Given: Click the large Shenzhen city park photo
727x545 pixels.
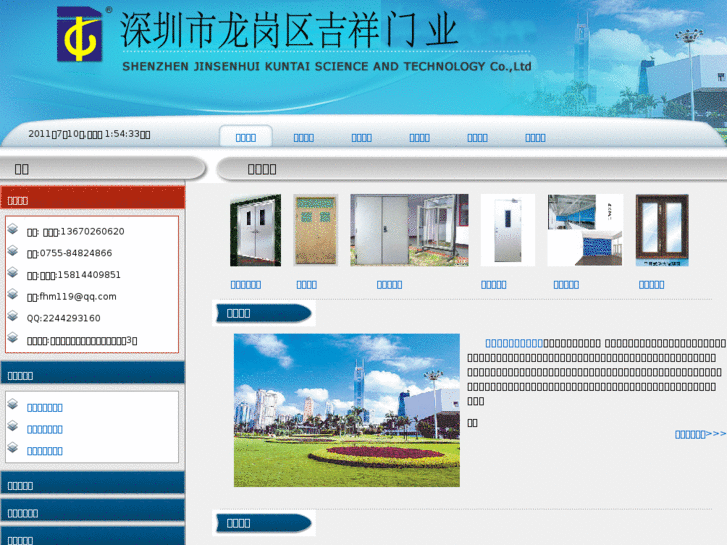Looking at the screenshot, I should 347,410.
